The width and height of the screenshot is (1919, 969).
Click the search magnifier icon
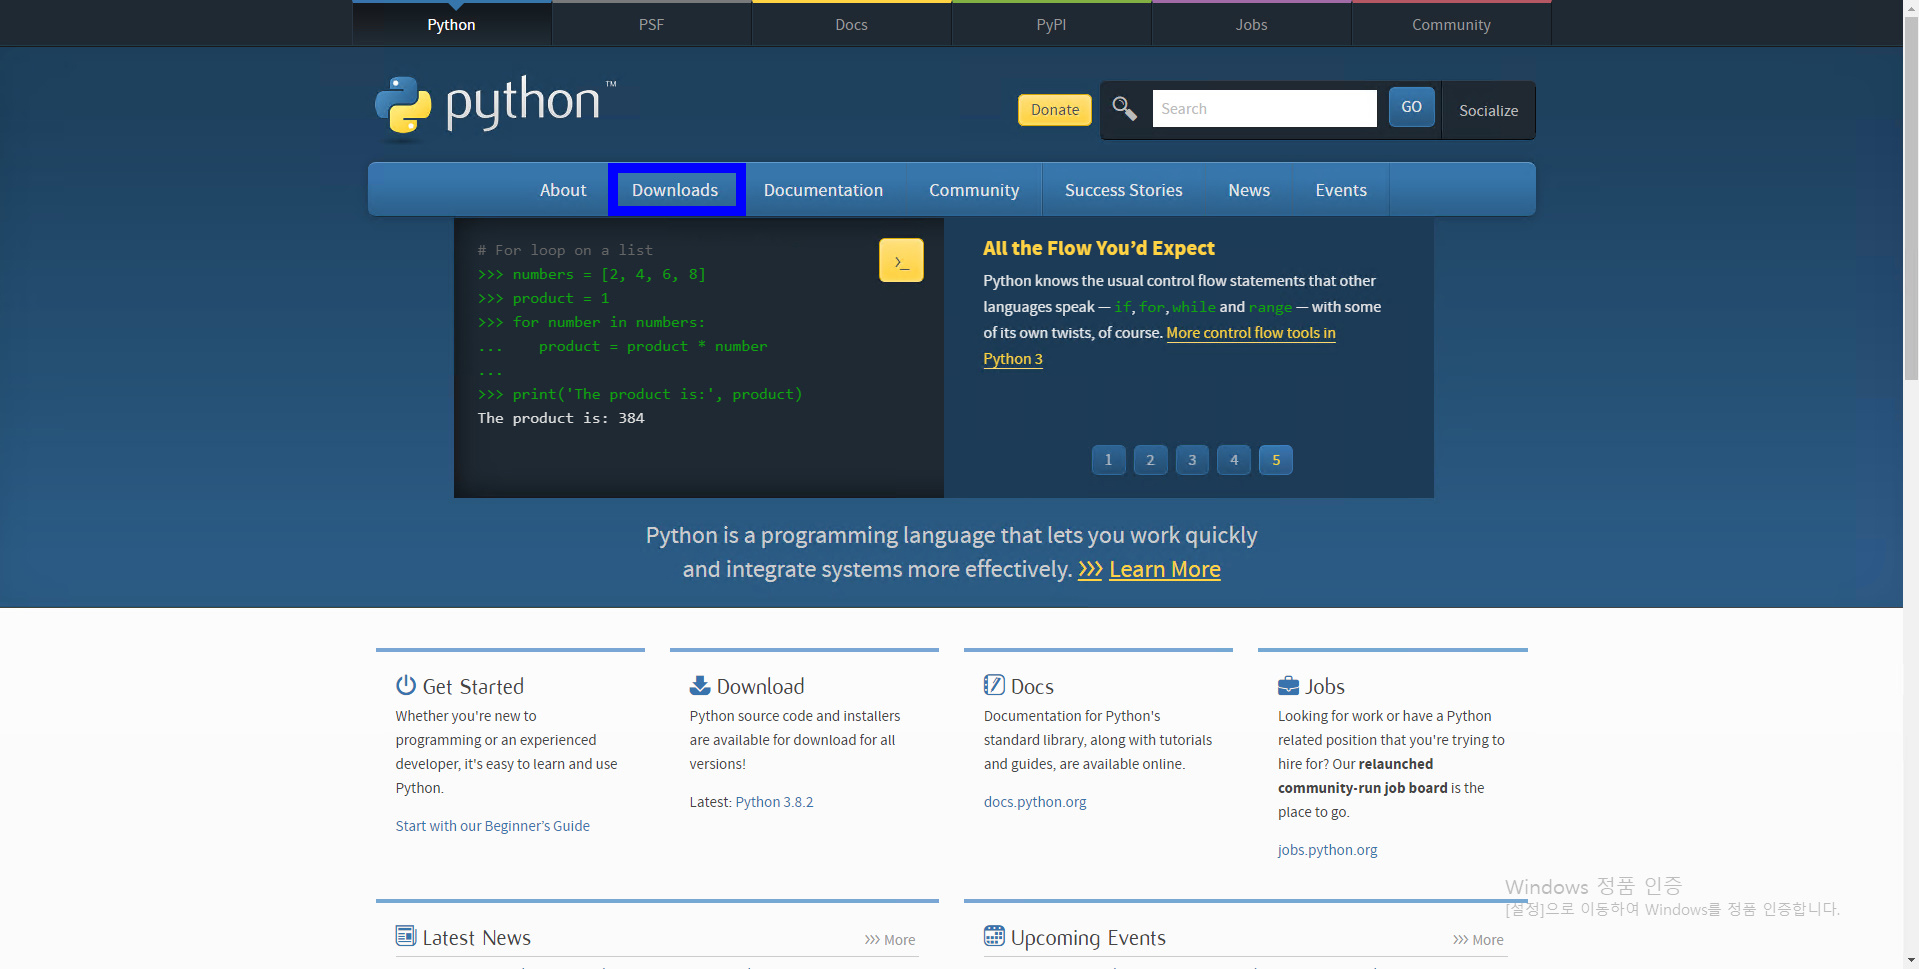tap(1124, 108)
